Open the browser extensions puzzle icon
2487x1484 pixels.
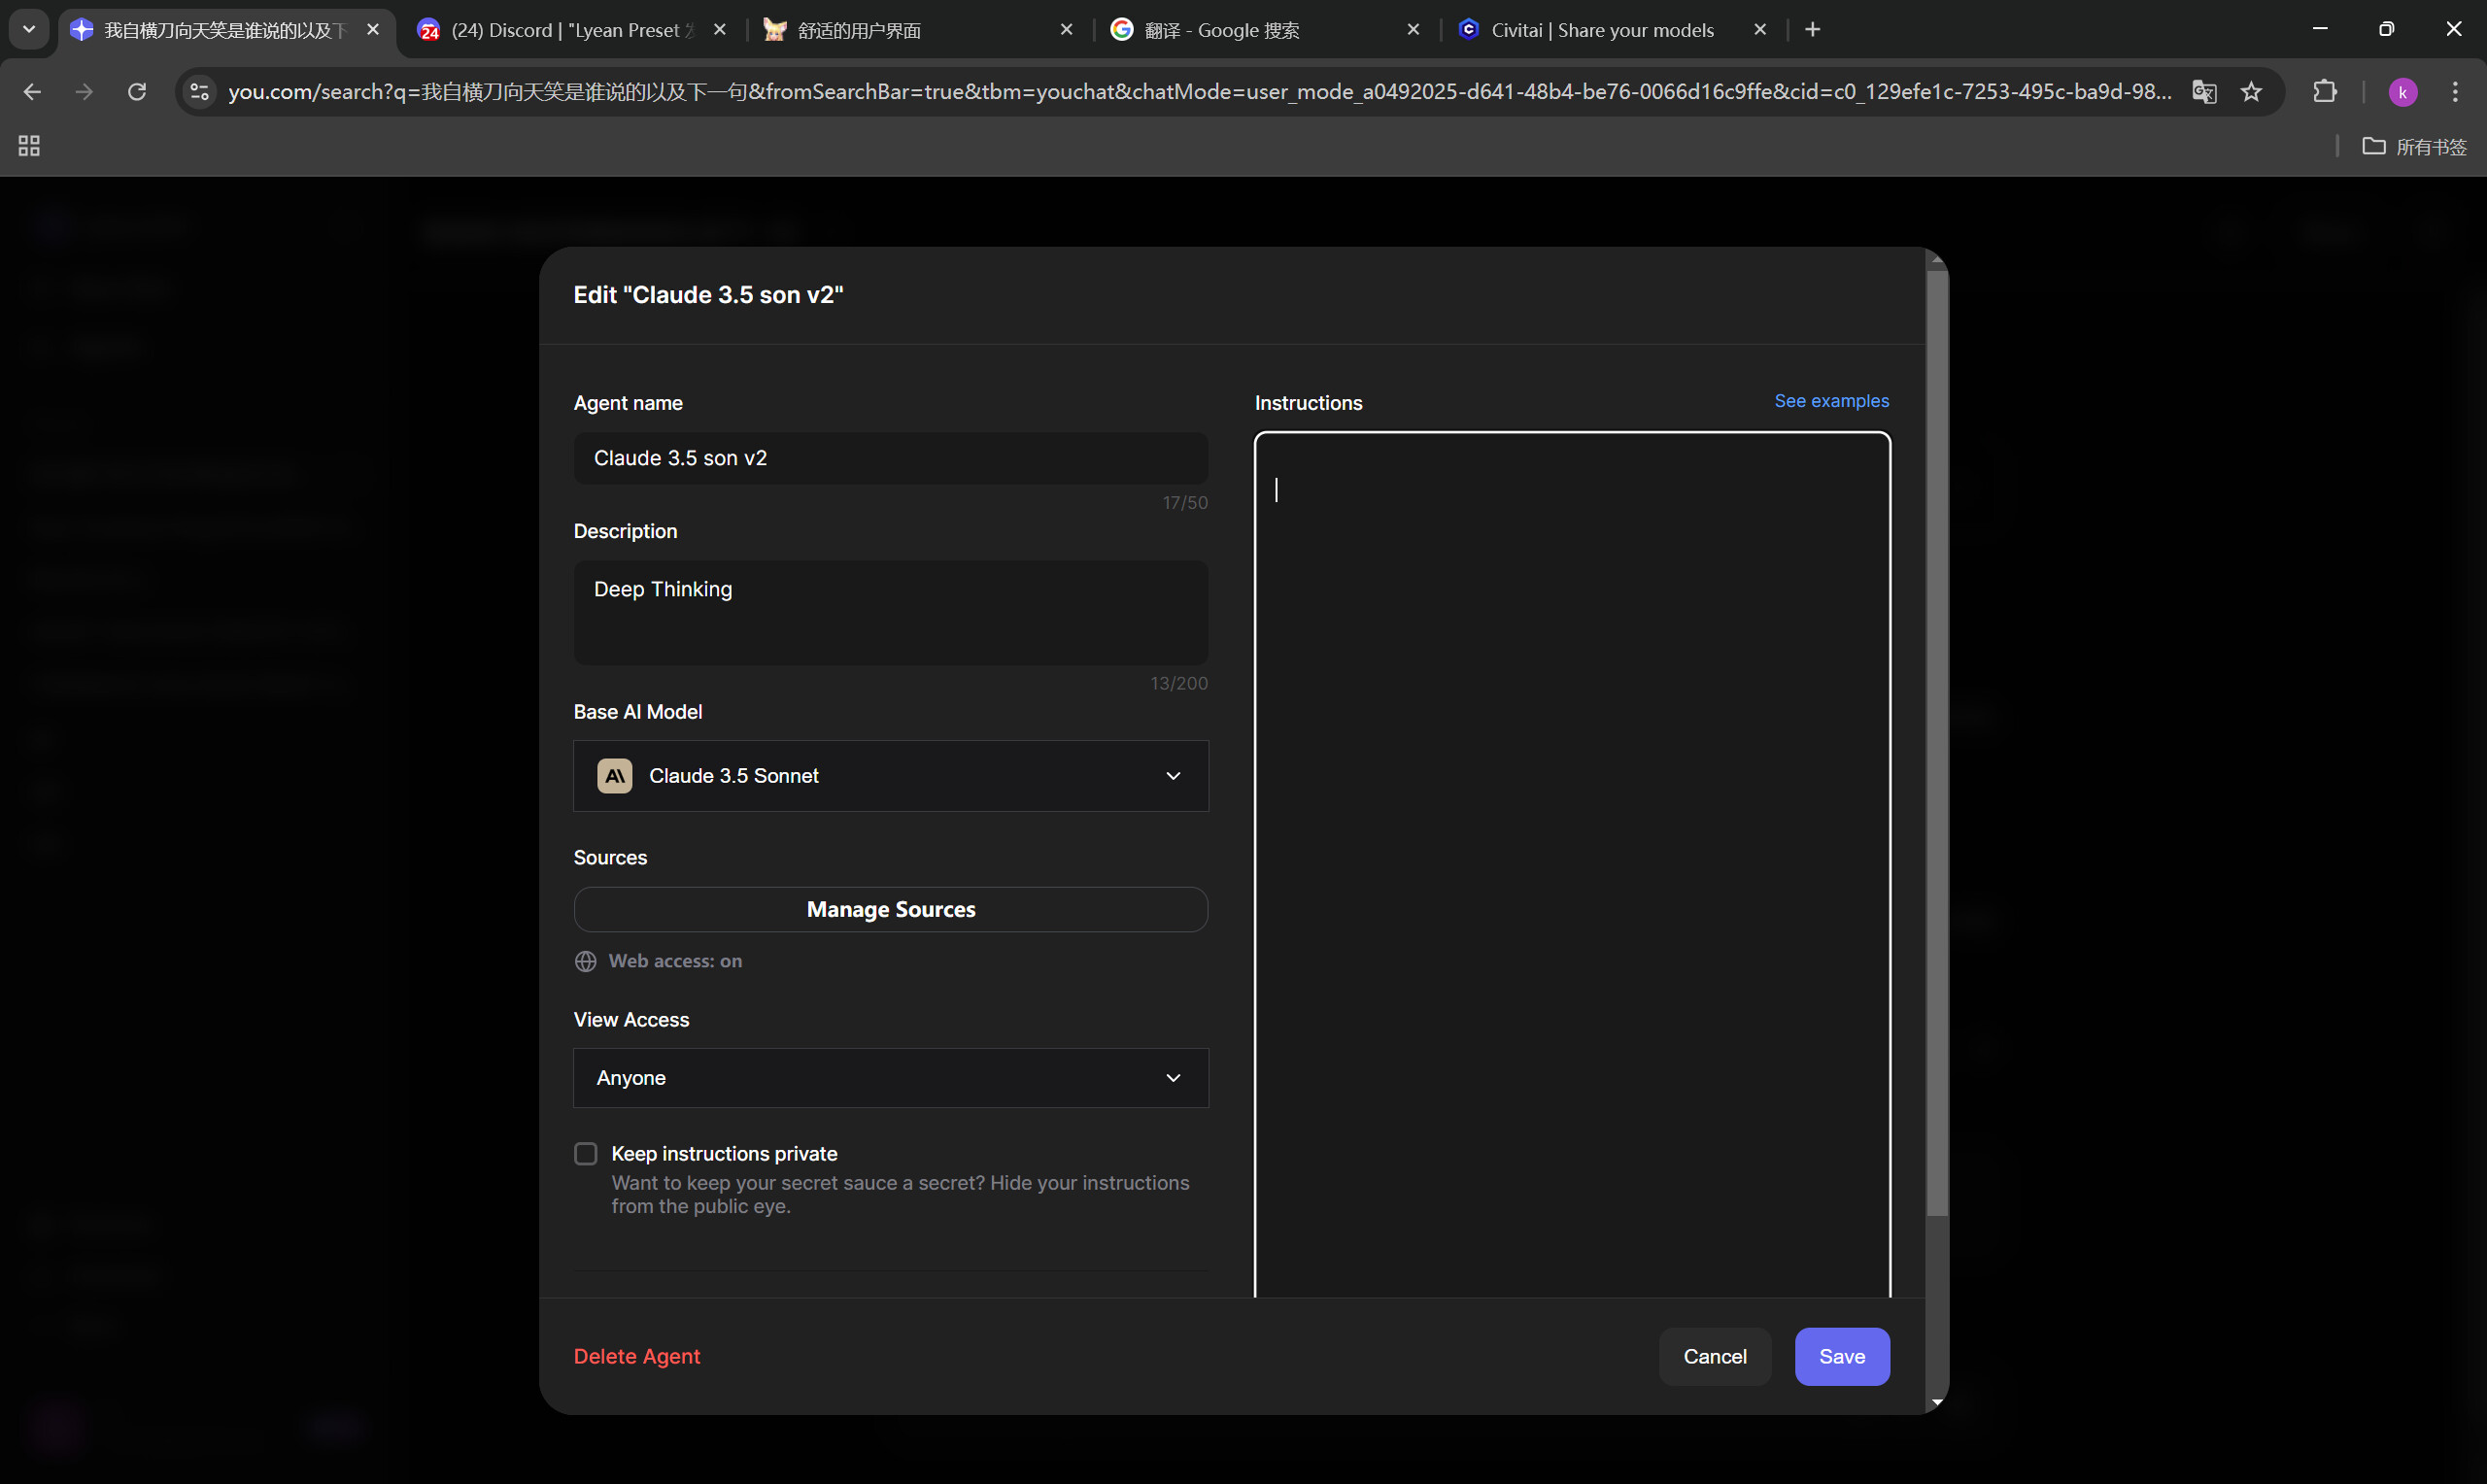[2325, 92]
